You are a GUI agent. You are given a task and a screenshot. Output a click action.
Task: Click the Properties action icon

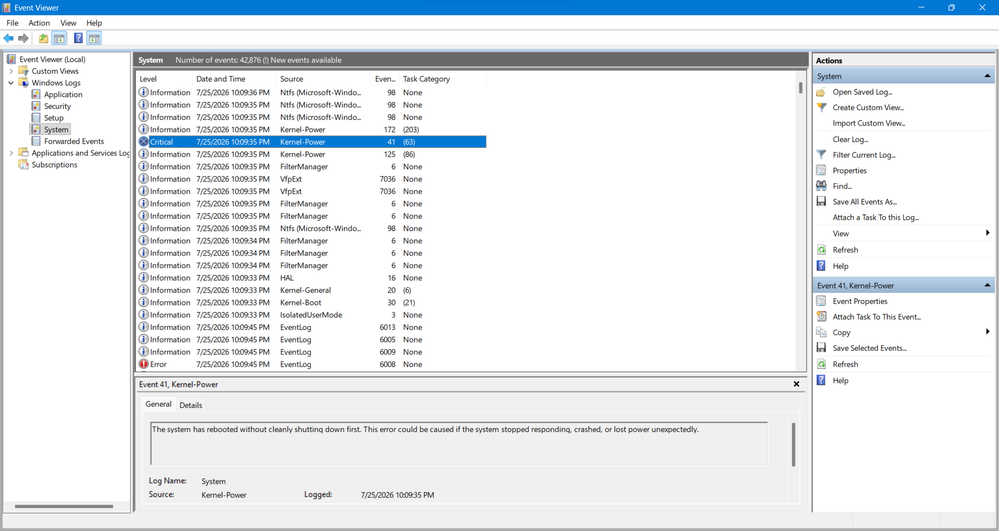click(x=821, y=170)
